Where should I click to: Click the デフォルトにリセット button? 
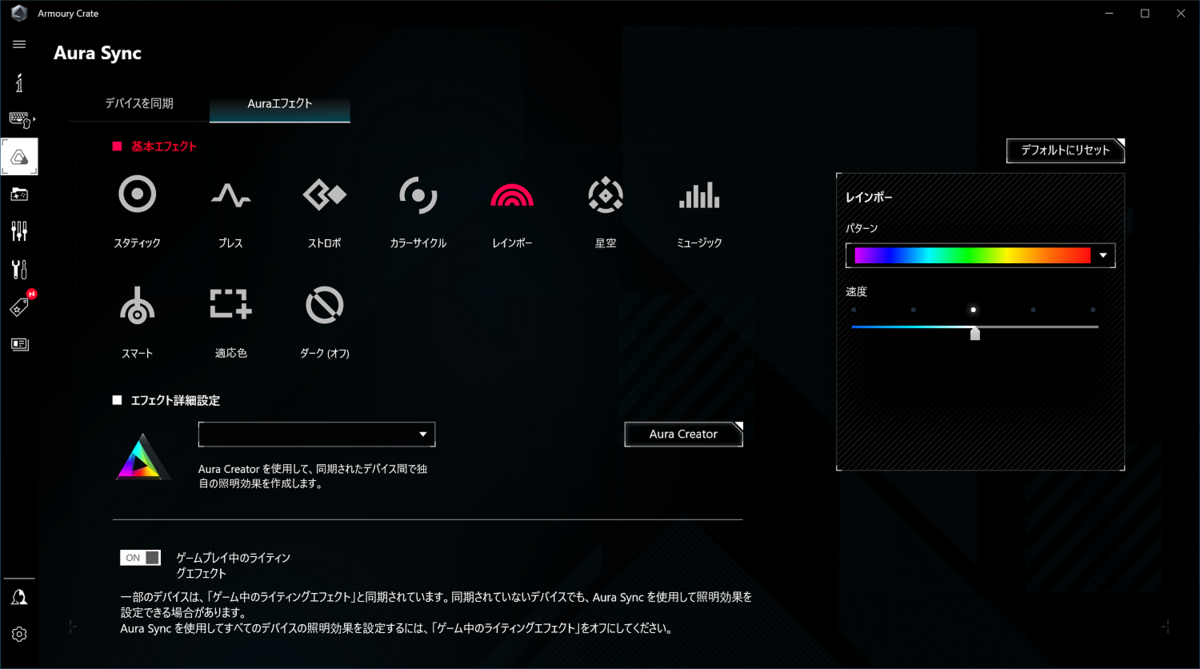pos(1065,150)
